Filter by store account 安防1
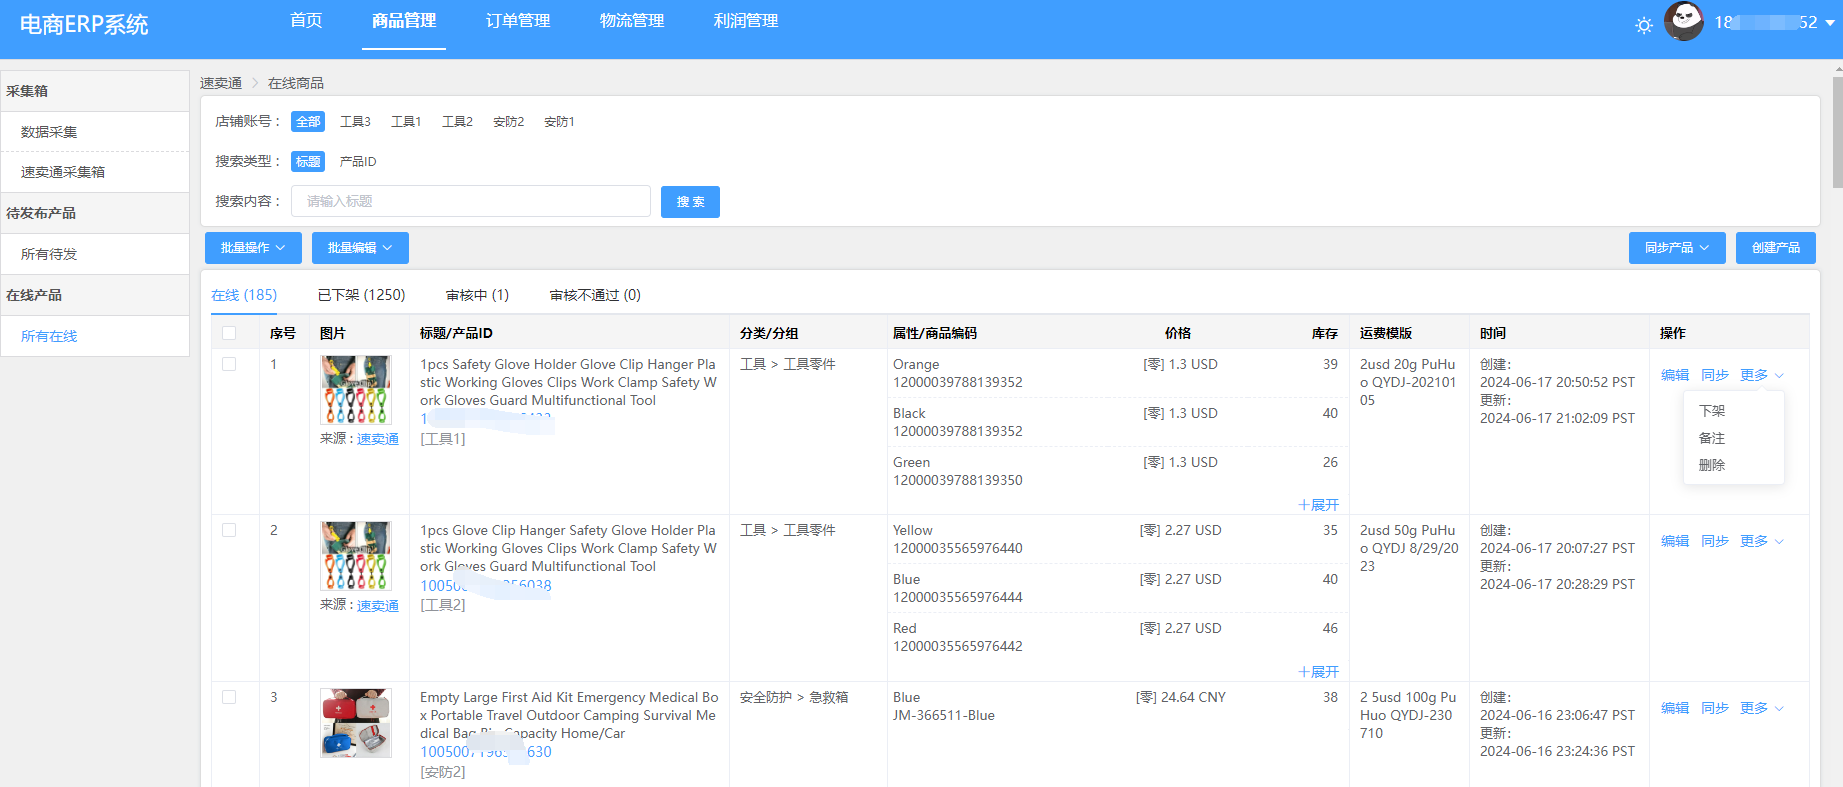The image size is (1843, 787). [x=559, y=121]
